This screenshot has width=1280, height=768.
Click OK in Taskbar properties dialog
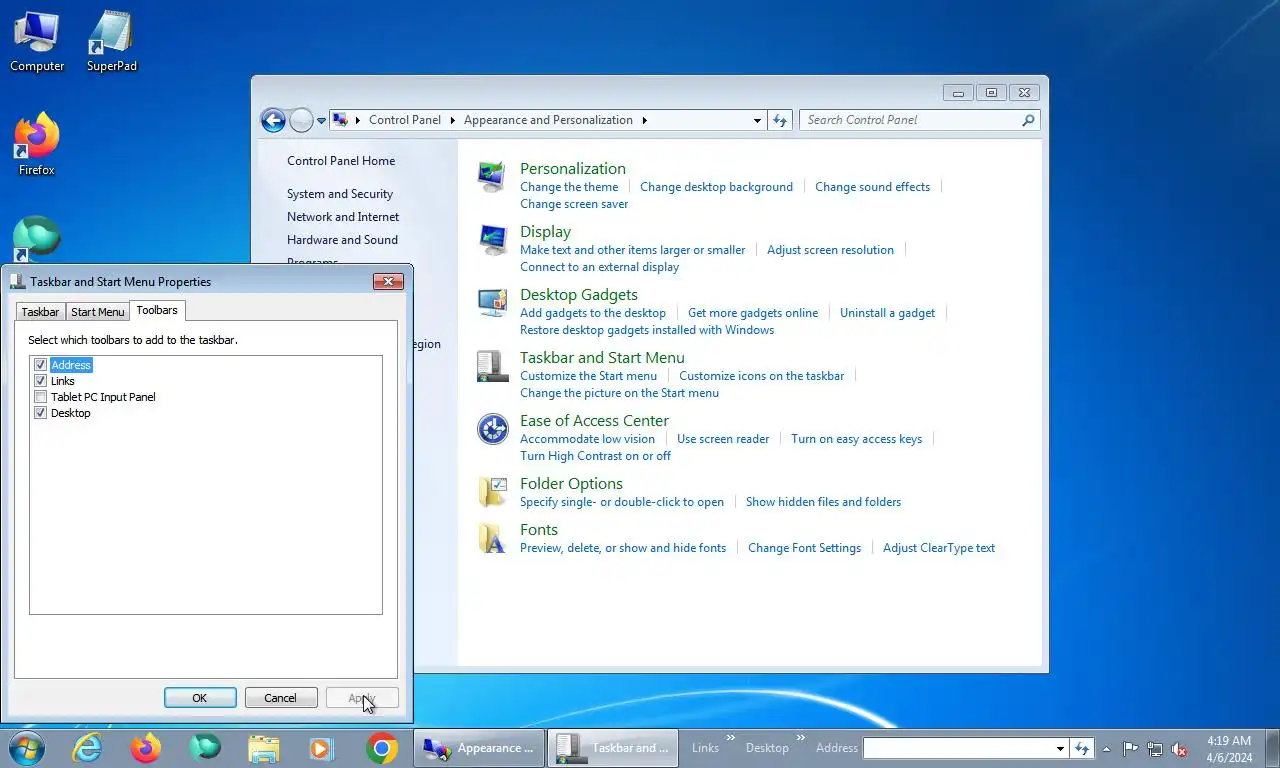click(x=200, y=698)
